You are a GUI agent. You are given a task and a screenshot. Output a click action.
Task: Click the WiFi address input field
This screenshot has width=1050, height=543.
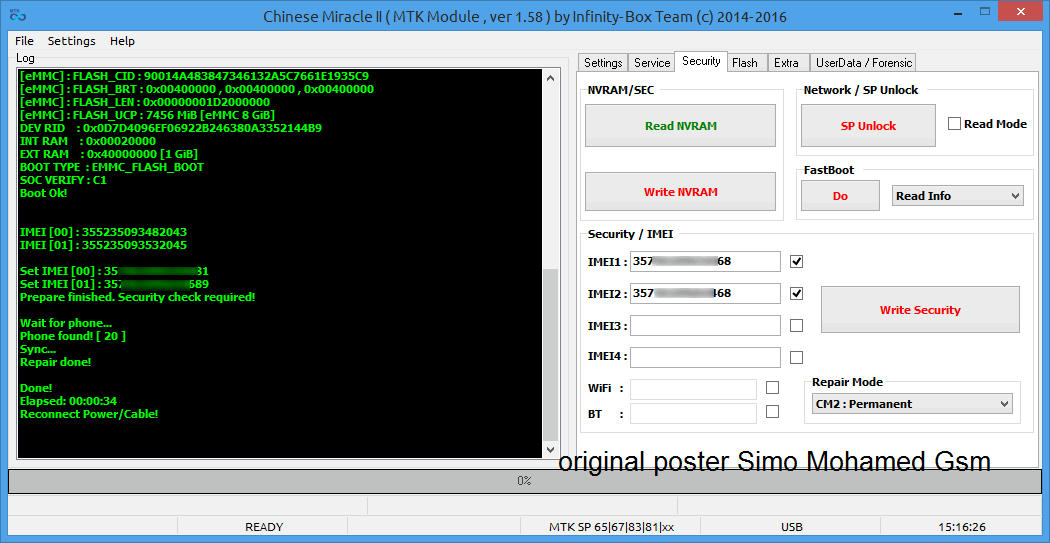pyautogui.click(x=693, y=389)
